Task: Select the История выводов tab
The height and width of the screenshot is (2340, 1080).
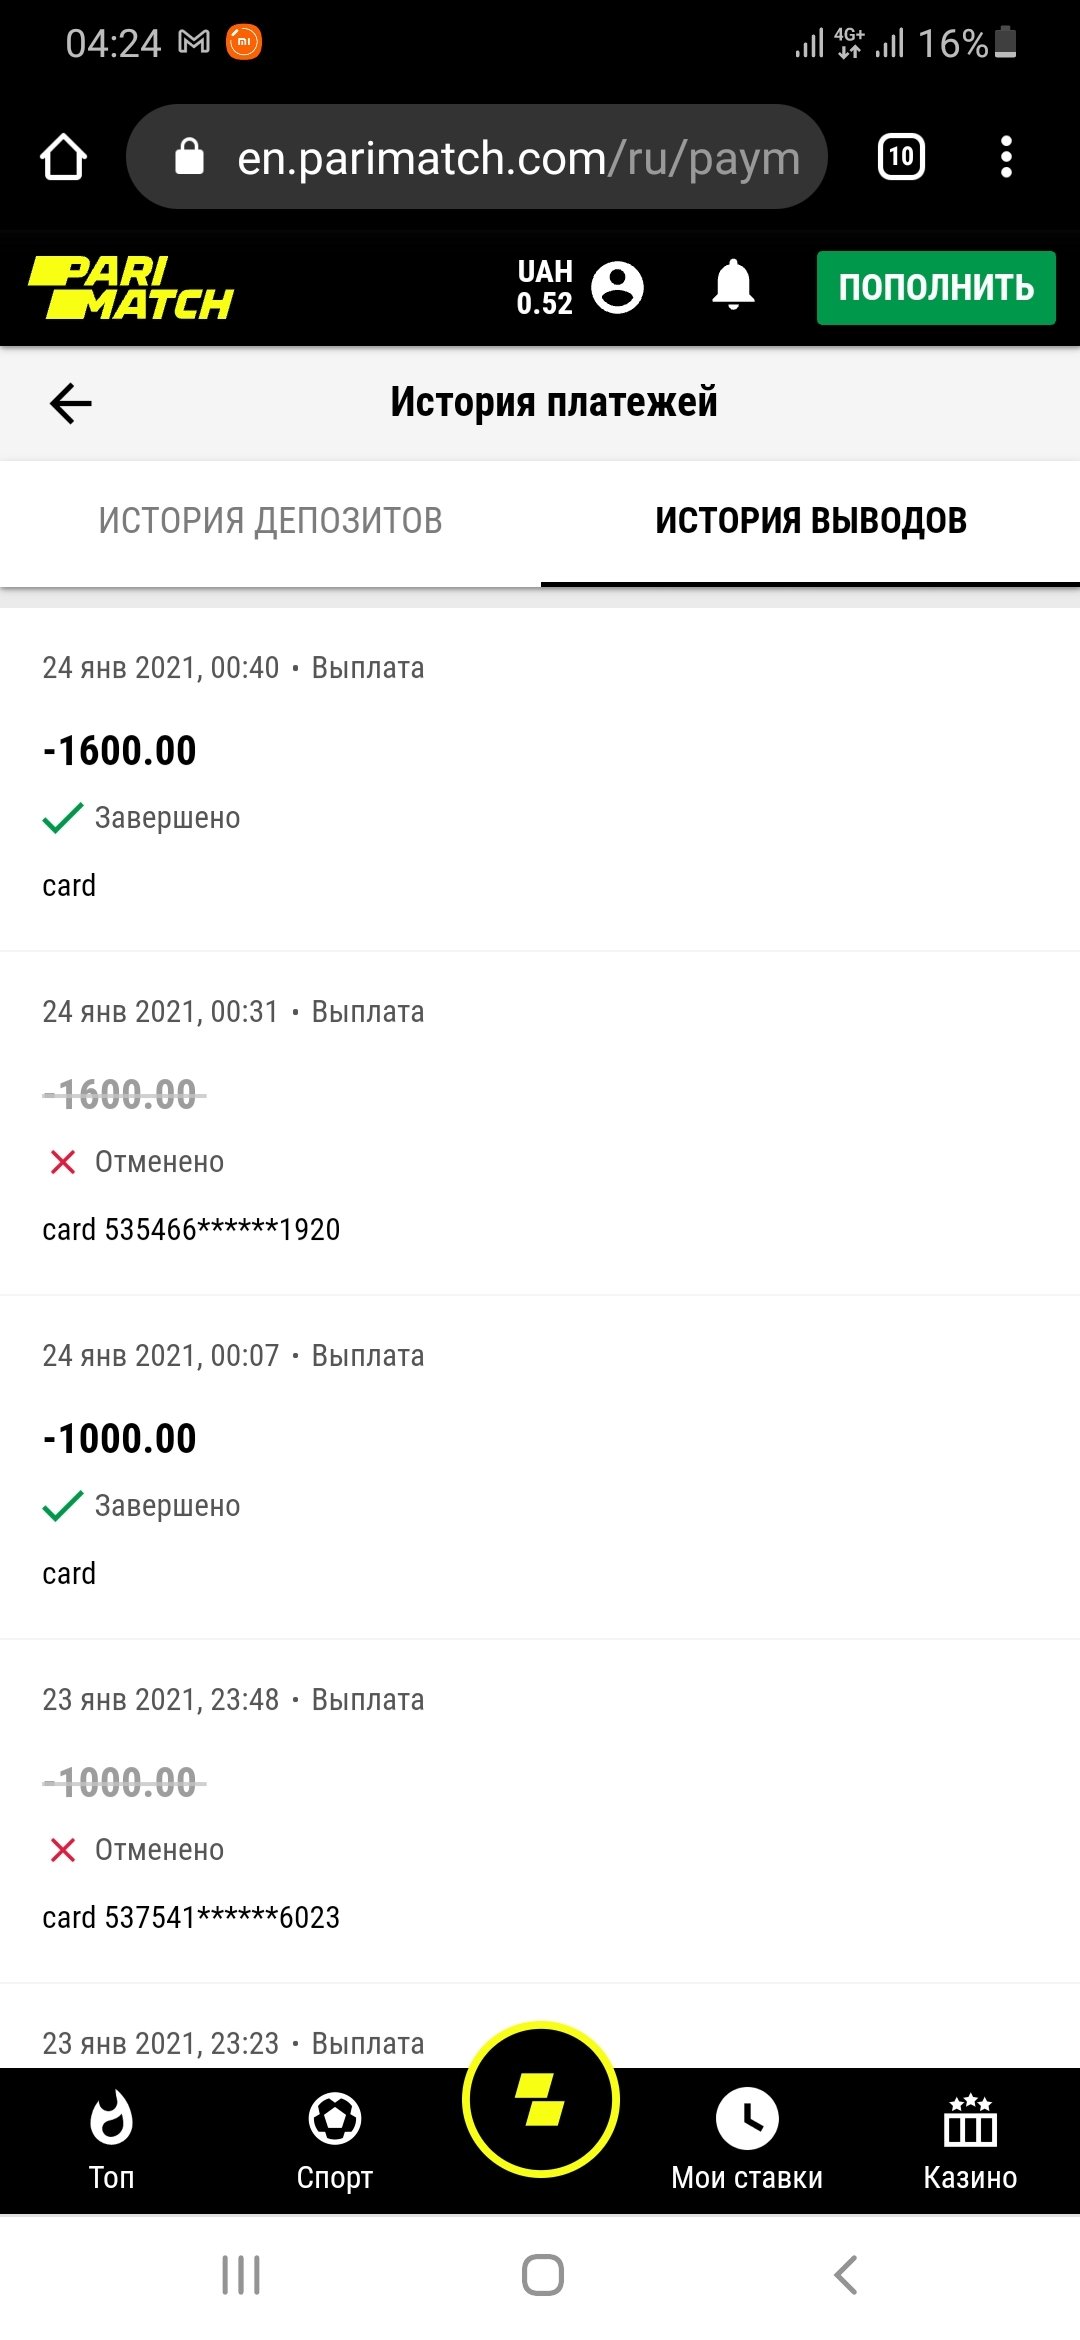Action: tap(810, 521)
